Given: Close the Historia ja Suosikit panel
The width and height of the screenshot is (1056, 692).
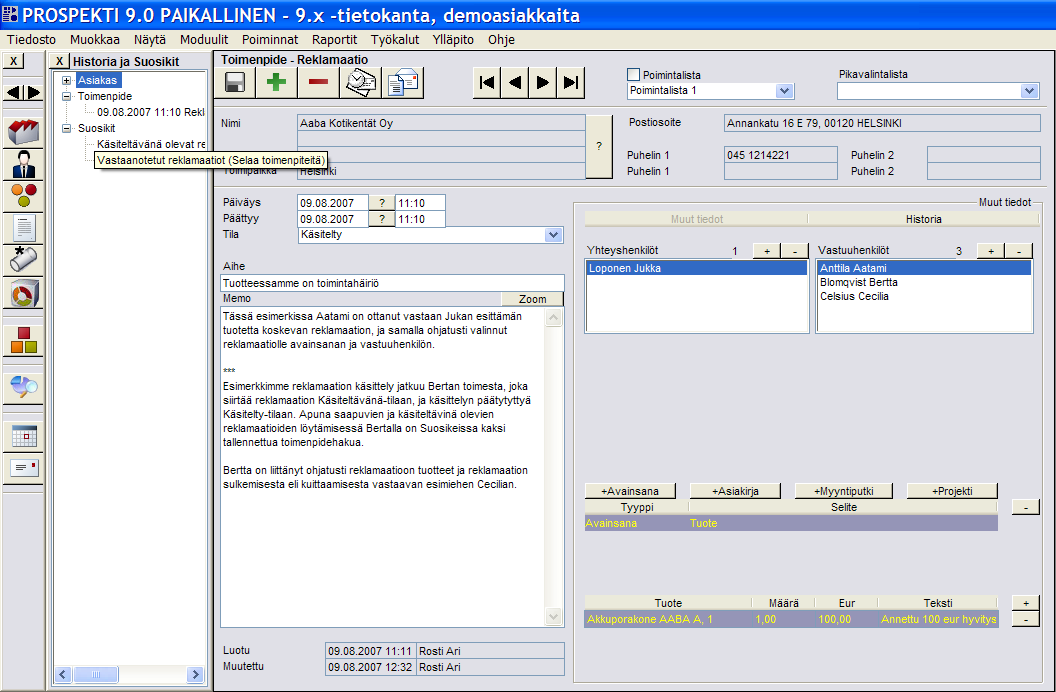Looking at the screenshot, I should tap(59, 61).
